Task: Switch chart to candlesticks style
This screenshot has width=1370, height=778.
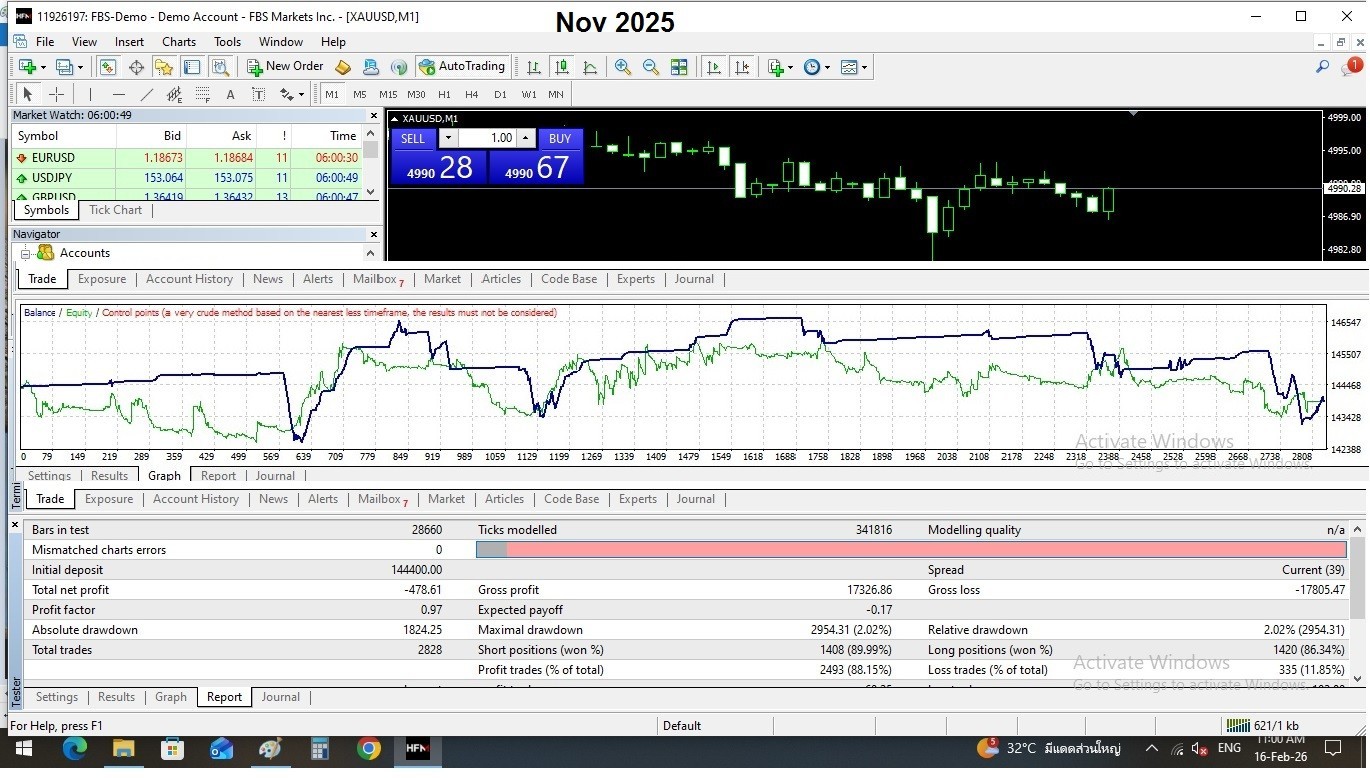Action: [562, 67]
